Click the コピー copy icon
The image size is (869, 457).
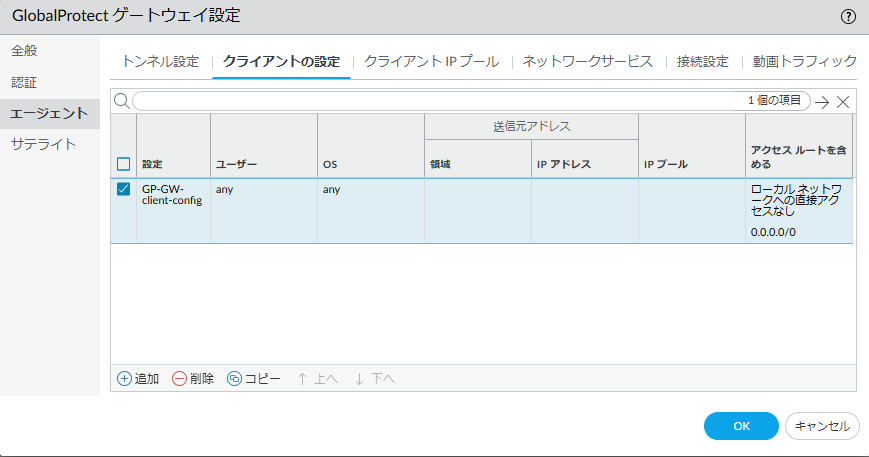[x=234, y=378]
